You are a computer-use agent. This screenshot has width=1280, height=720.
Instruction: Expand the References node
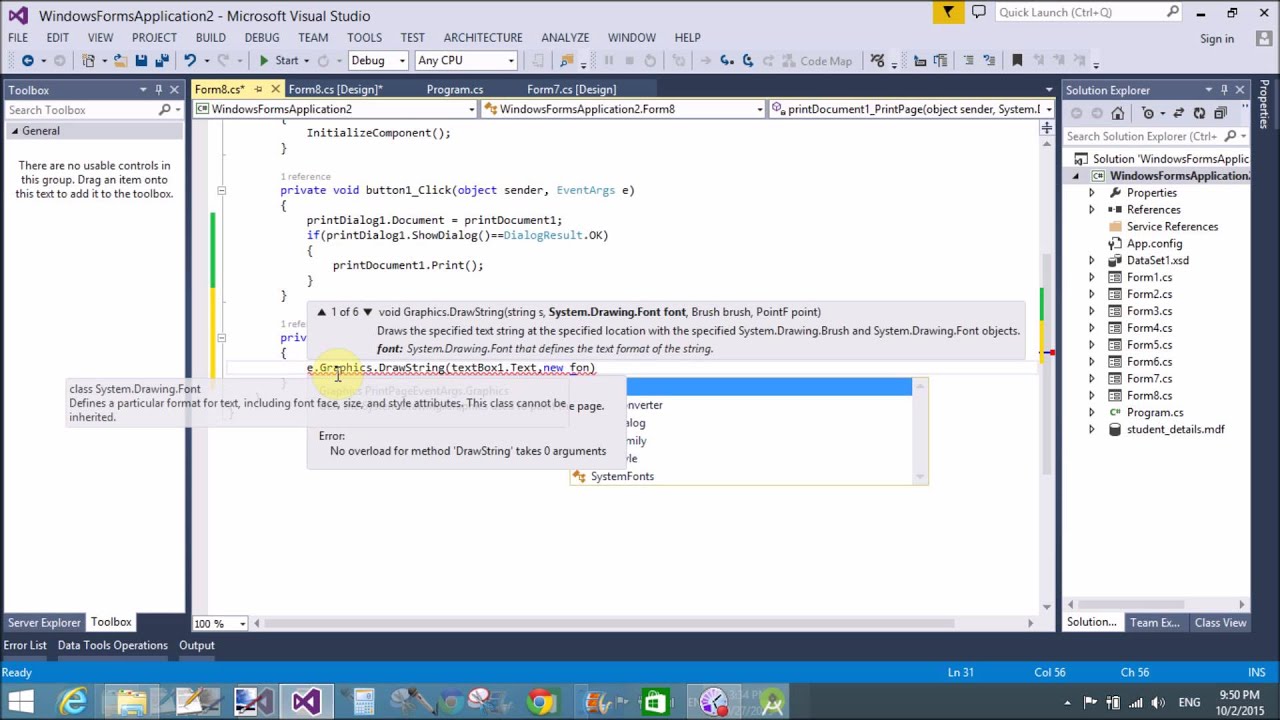(x=1091, y=210)
